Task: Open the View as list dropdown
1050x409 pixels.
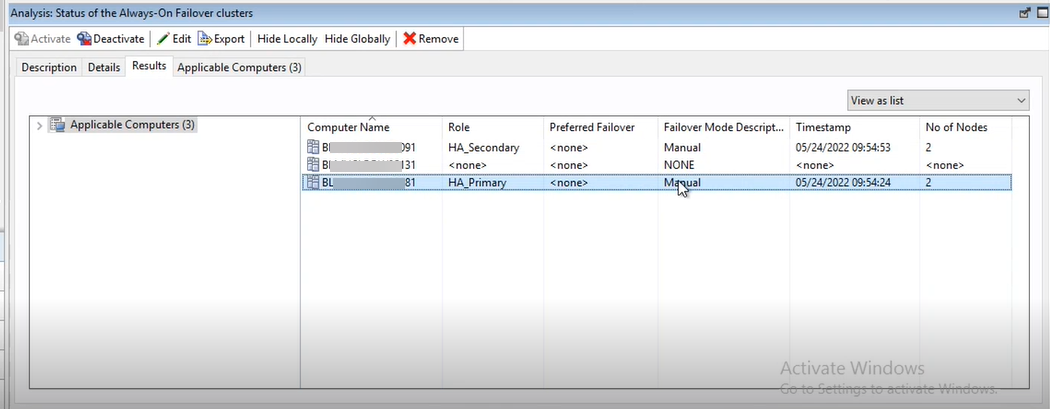Action: pyautogui.click(x=938, y=100)
